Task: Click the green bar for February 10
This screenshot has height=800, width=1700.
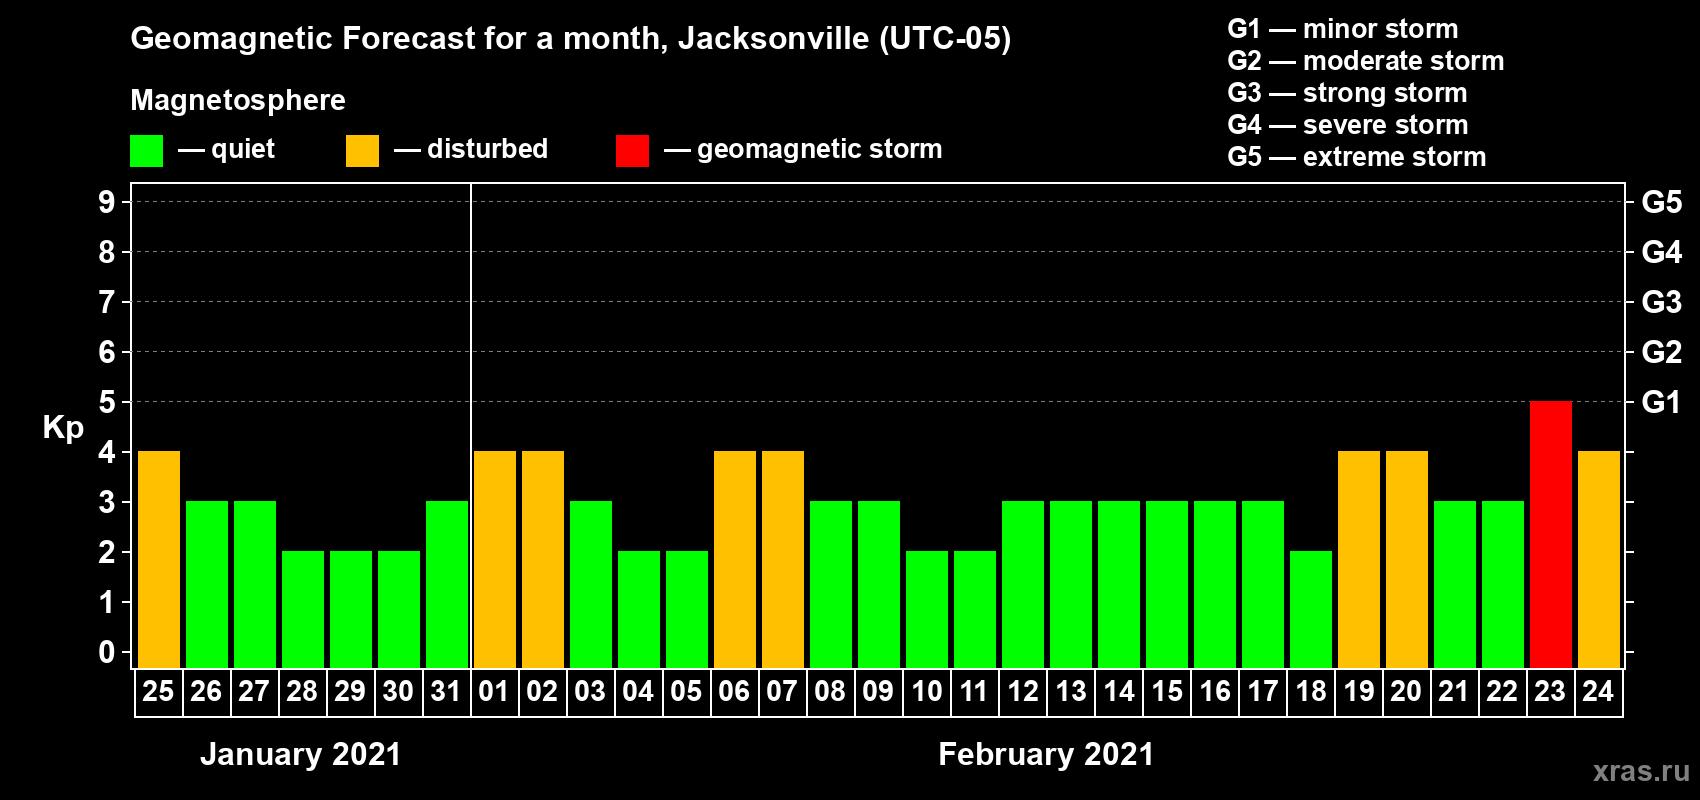Action: (x=927, y=609)
